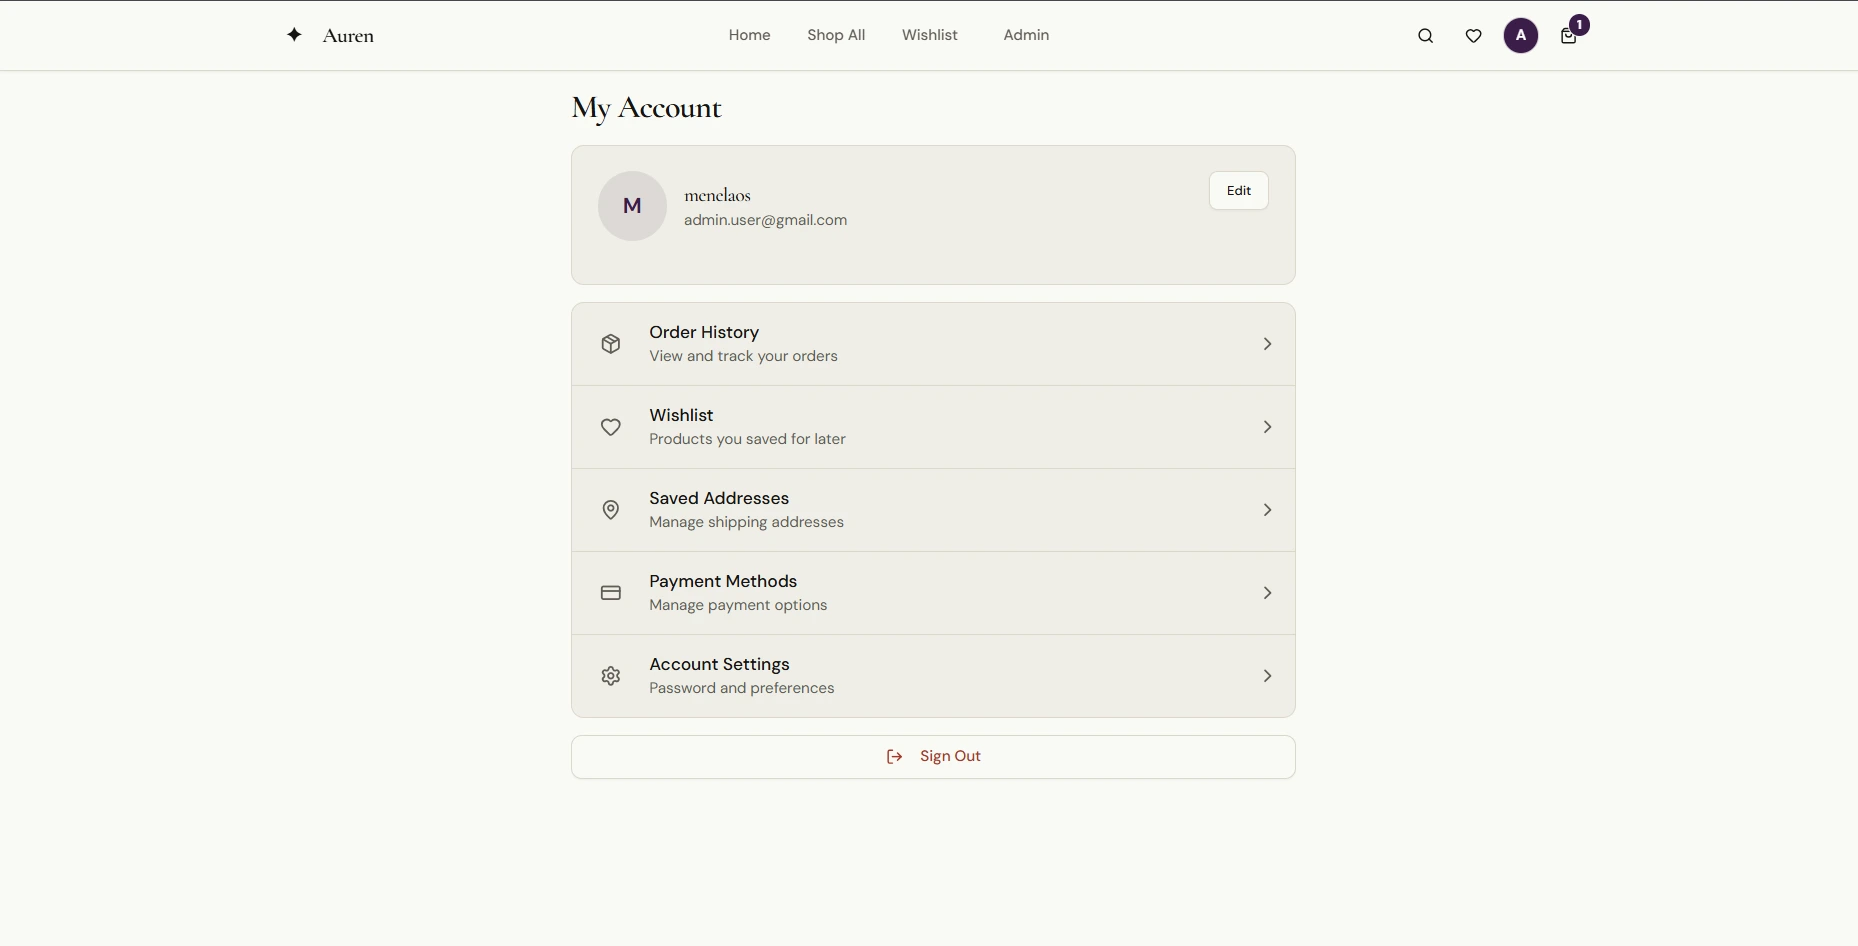Viewport: 1858px width, 946px height.
Task: Click the sign-out arrow icon
Action: point(893,757)
